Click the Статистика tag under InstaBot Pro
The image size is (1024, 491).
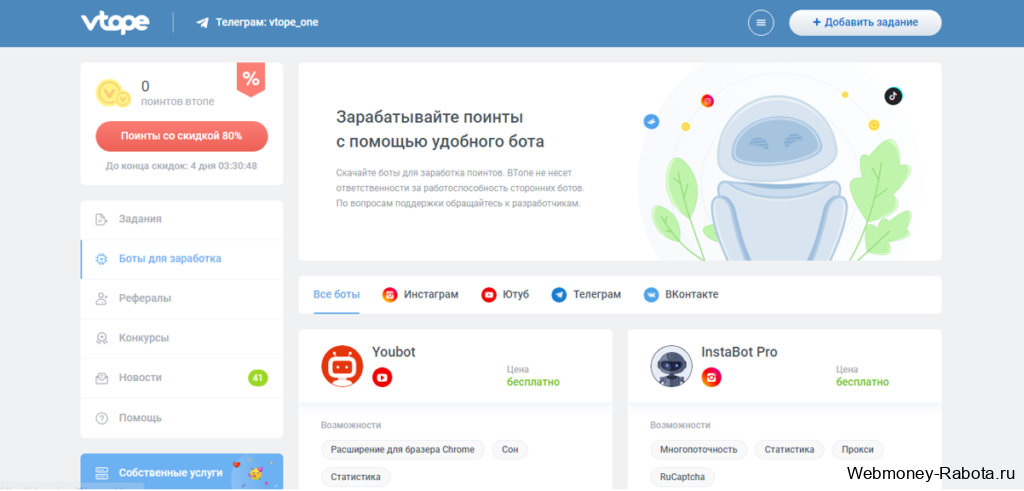790,450
